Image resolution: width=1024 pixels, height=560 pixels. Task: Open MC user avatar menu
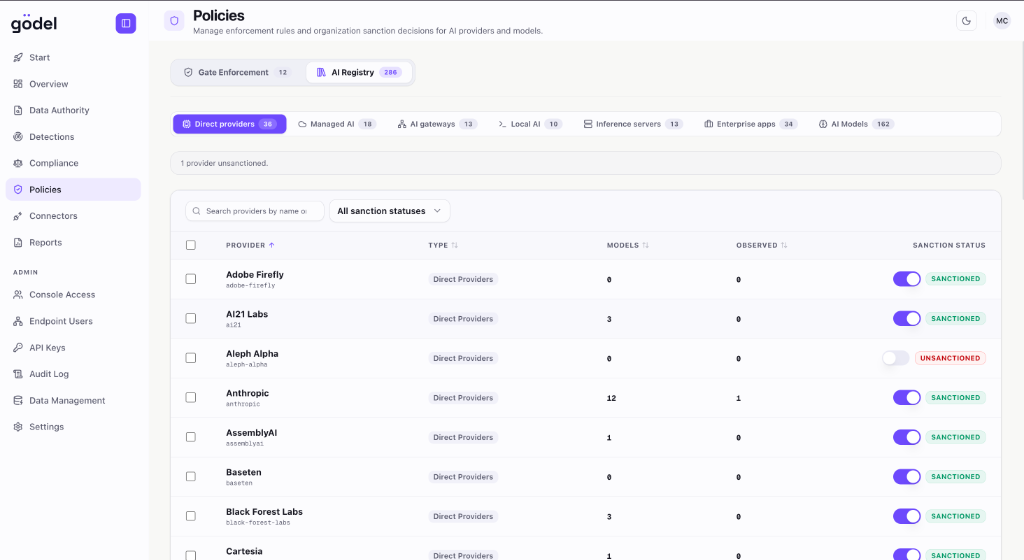[1001, 21]
